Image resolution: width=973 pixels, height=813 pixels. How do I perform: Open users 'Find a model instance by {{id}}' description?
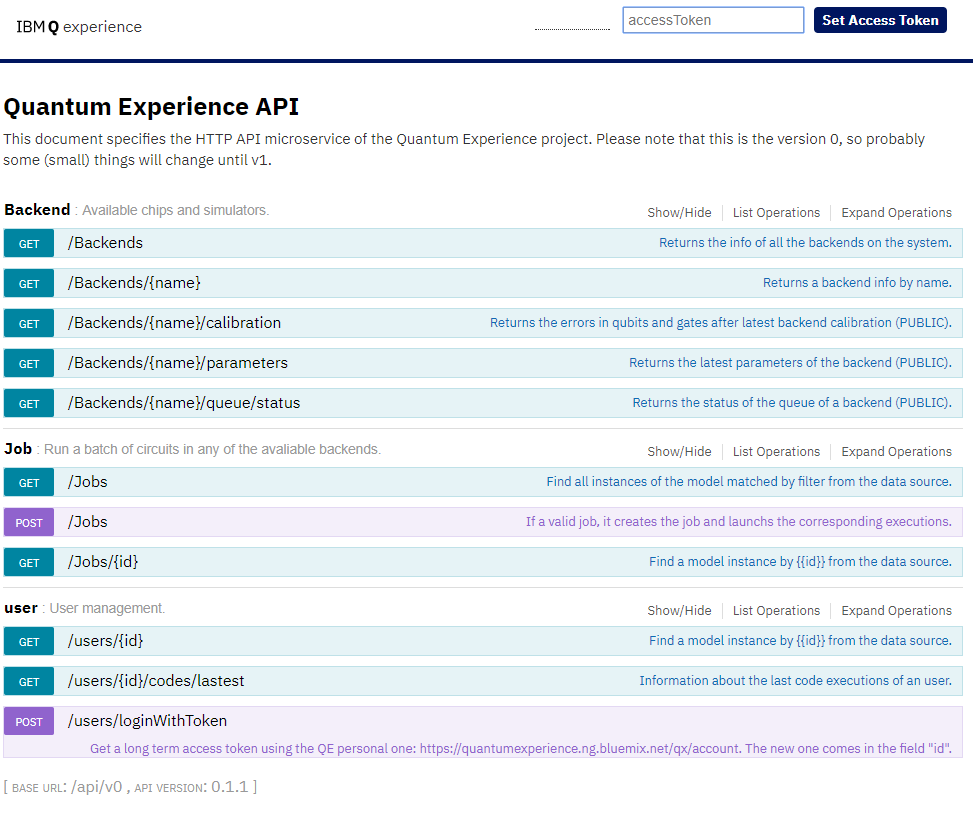coord(800,640)
